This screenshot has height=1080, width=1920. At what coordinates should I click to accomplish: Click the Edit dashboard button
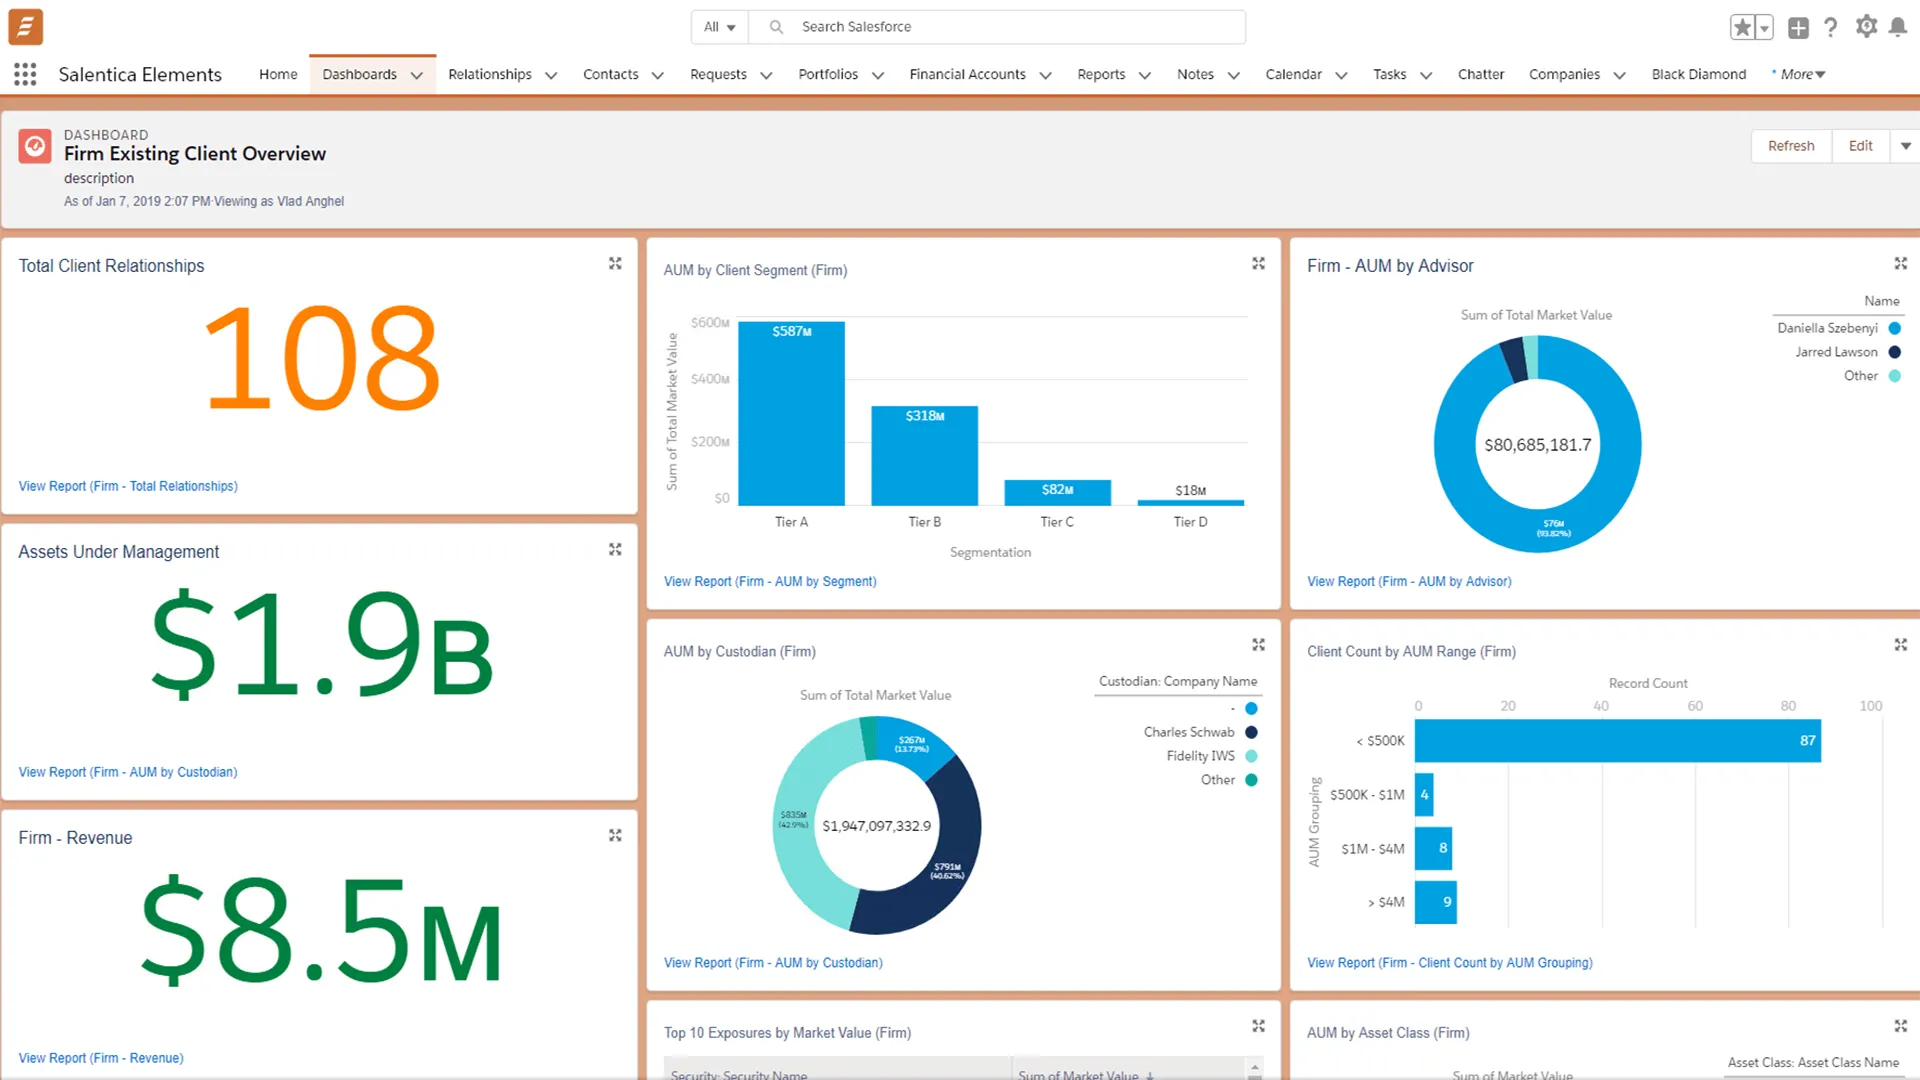[1860, 146]
